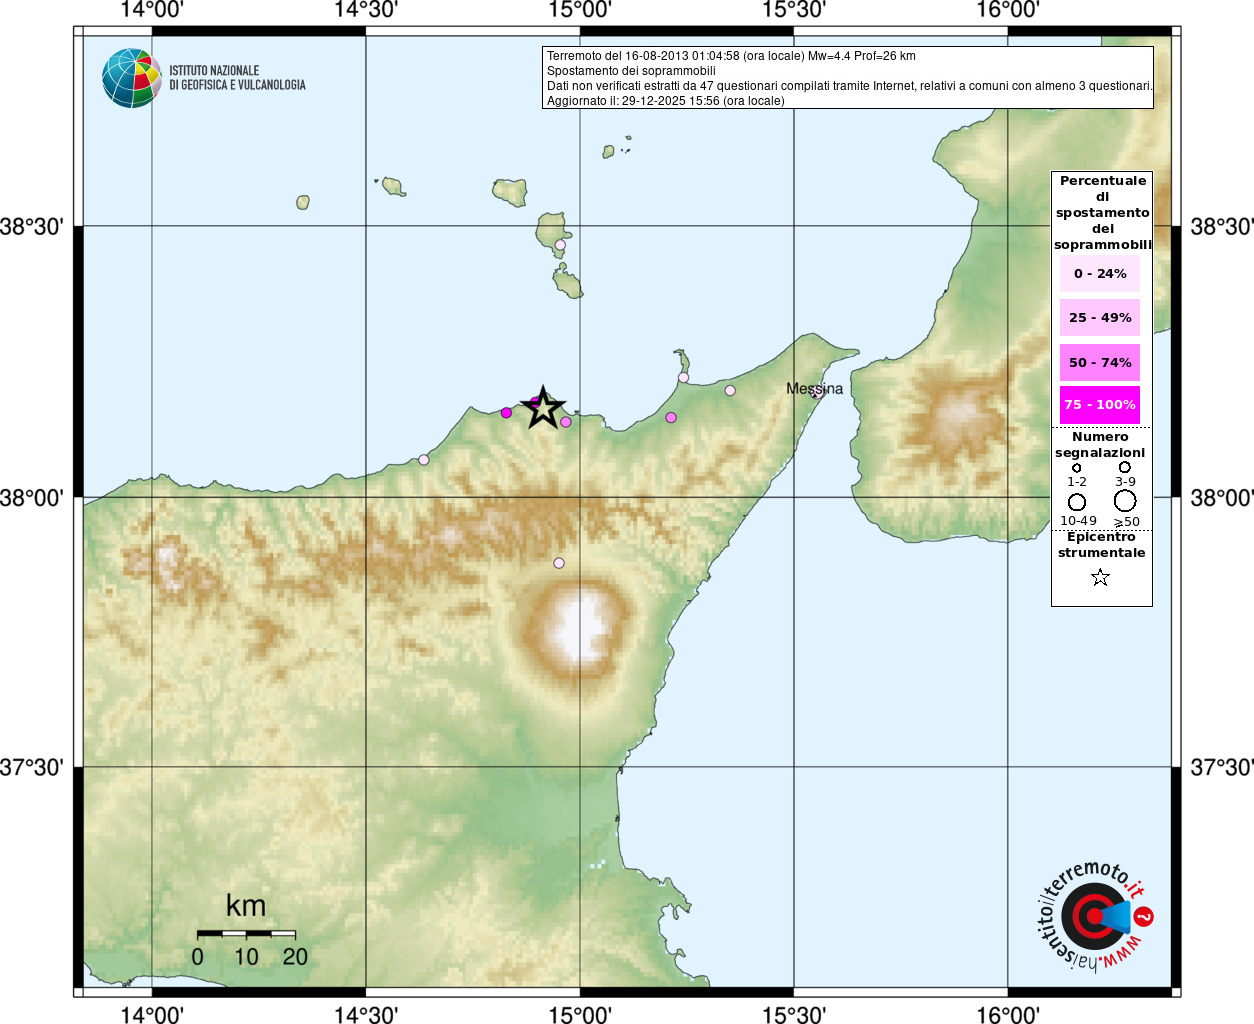Click the pale marker on Lipari island
The height and width of the screenshot is (1024, 1254).
pos(560,245)
